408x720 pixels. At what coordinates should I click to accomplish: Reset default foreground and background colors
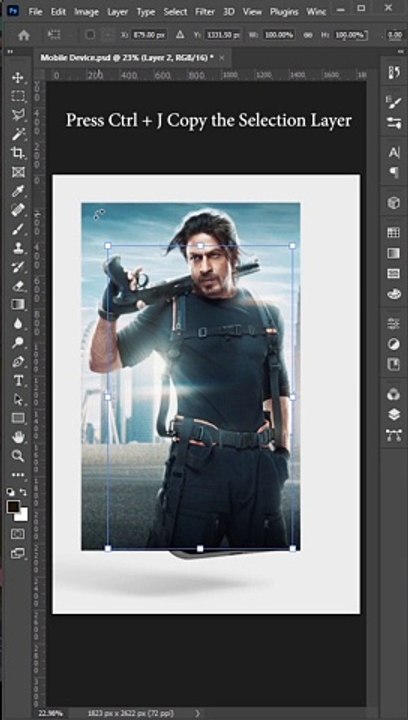click(x=10, y=491)
